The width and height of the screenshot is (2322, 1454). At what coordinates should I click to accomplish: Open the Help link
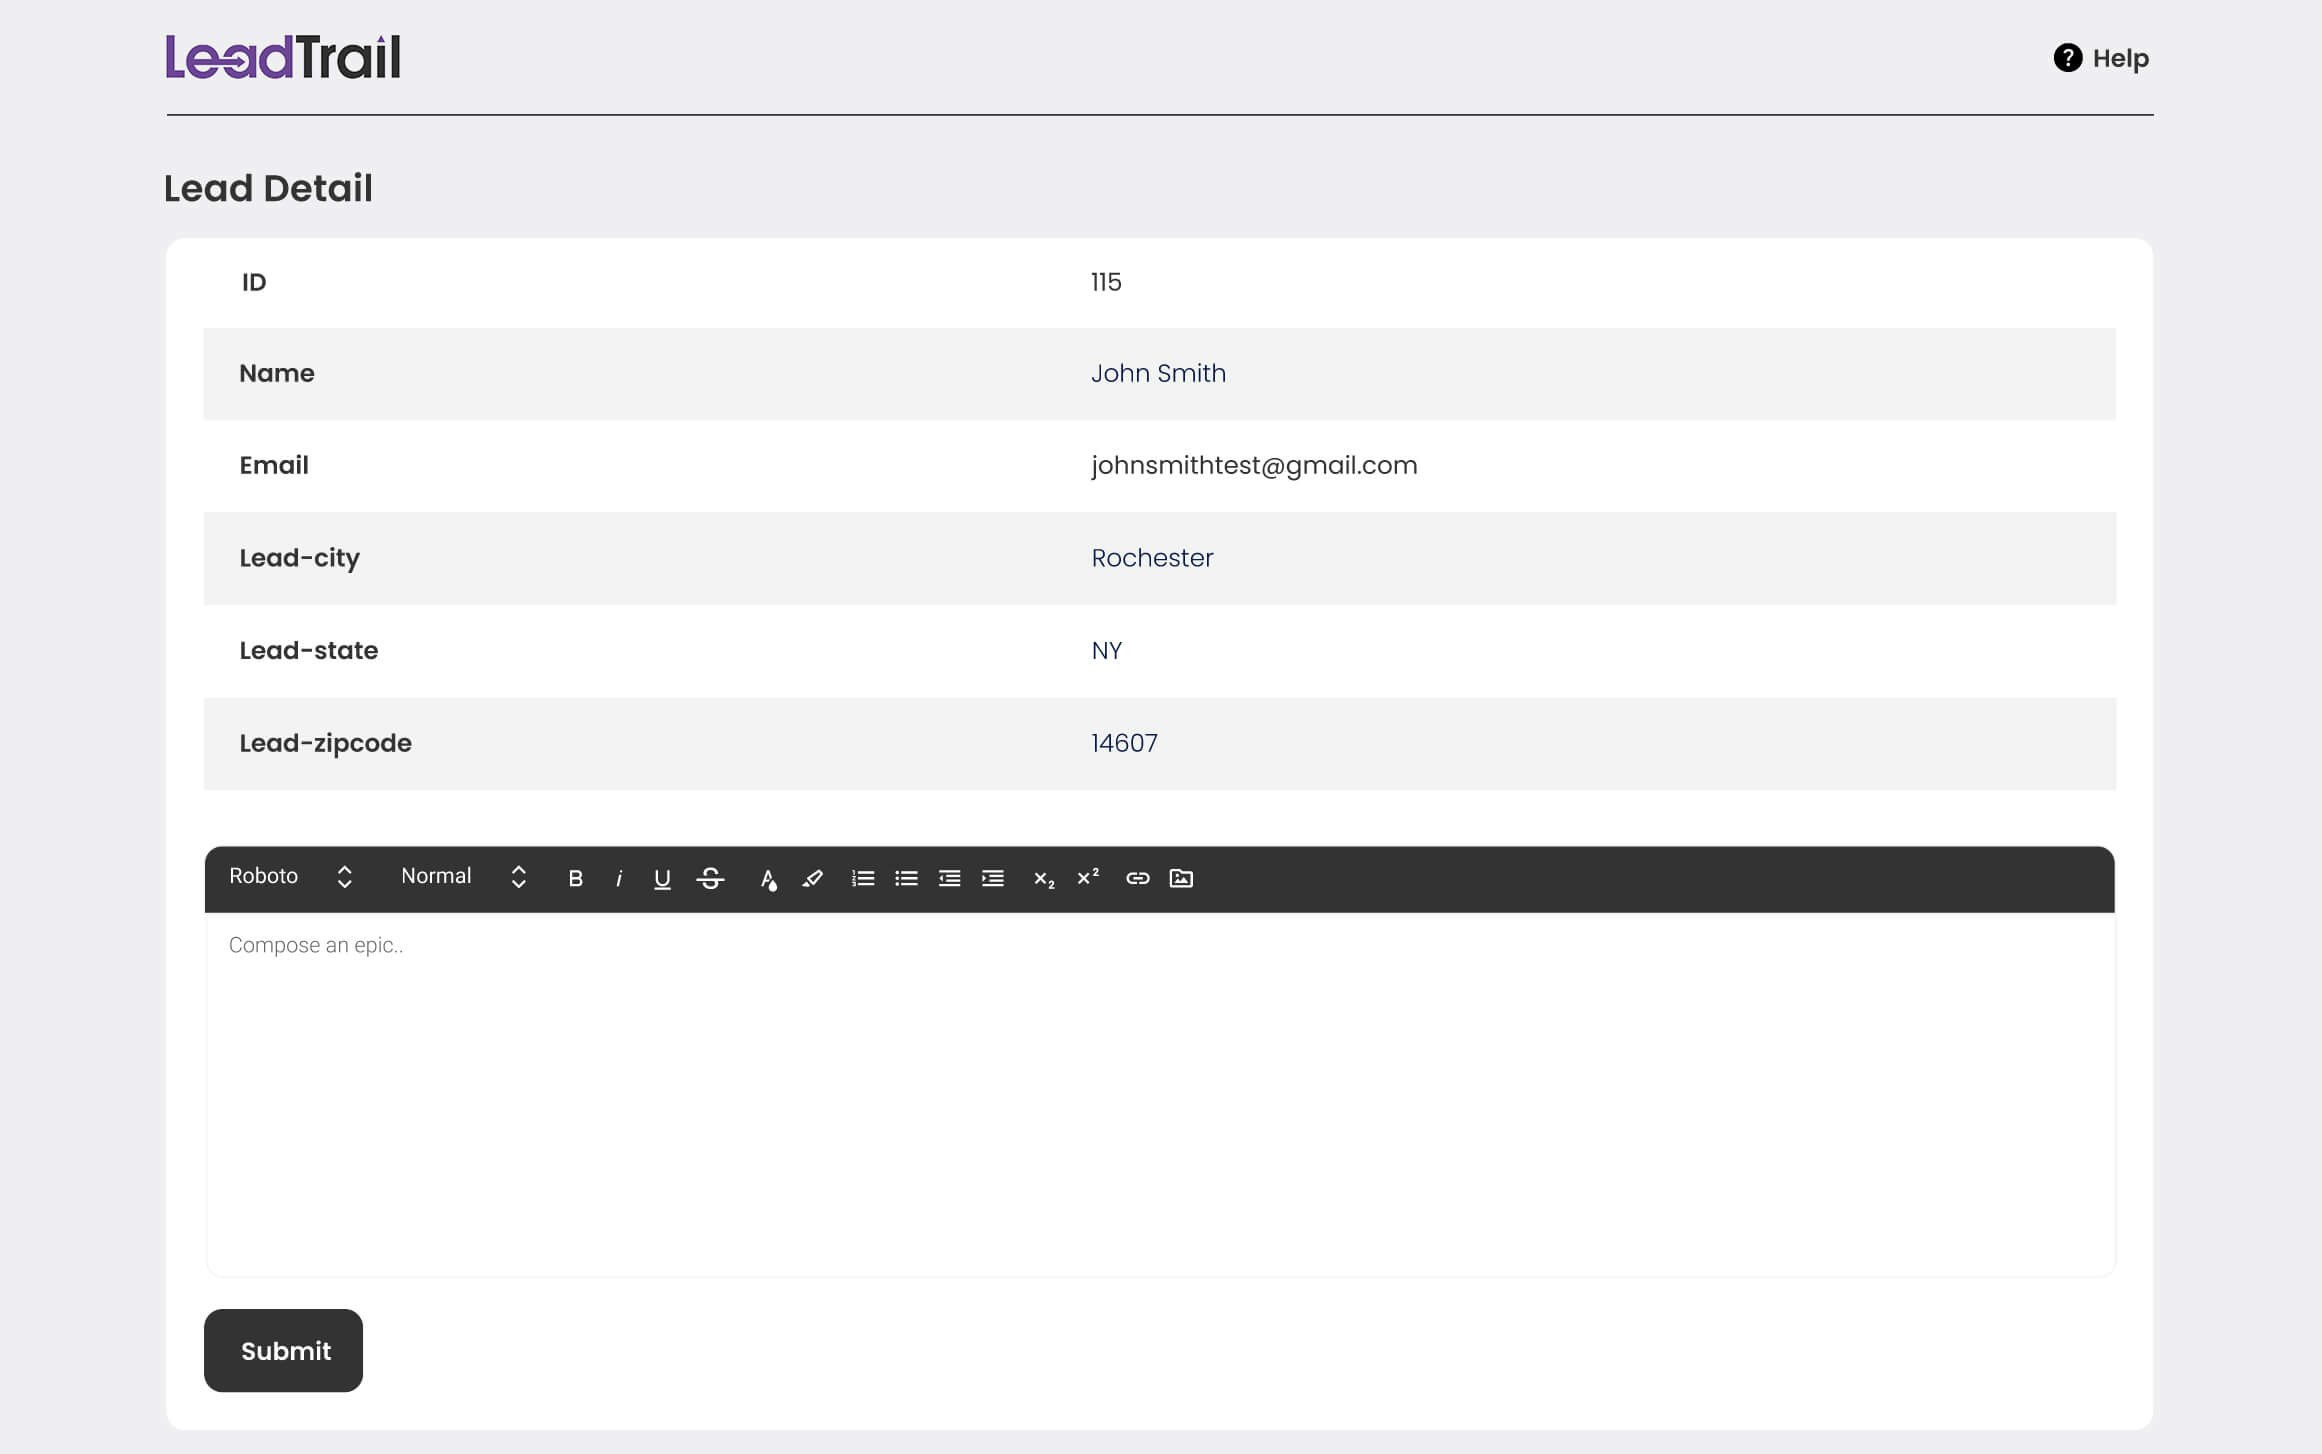tap(2101, 58)
